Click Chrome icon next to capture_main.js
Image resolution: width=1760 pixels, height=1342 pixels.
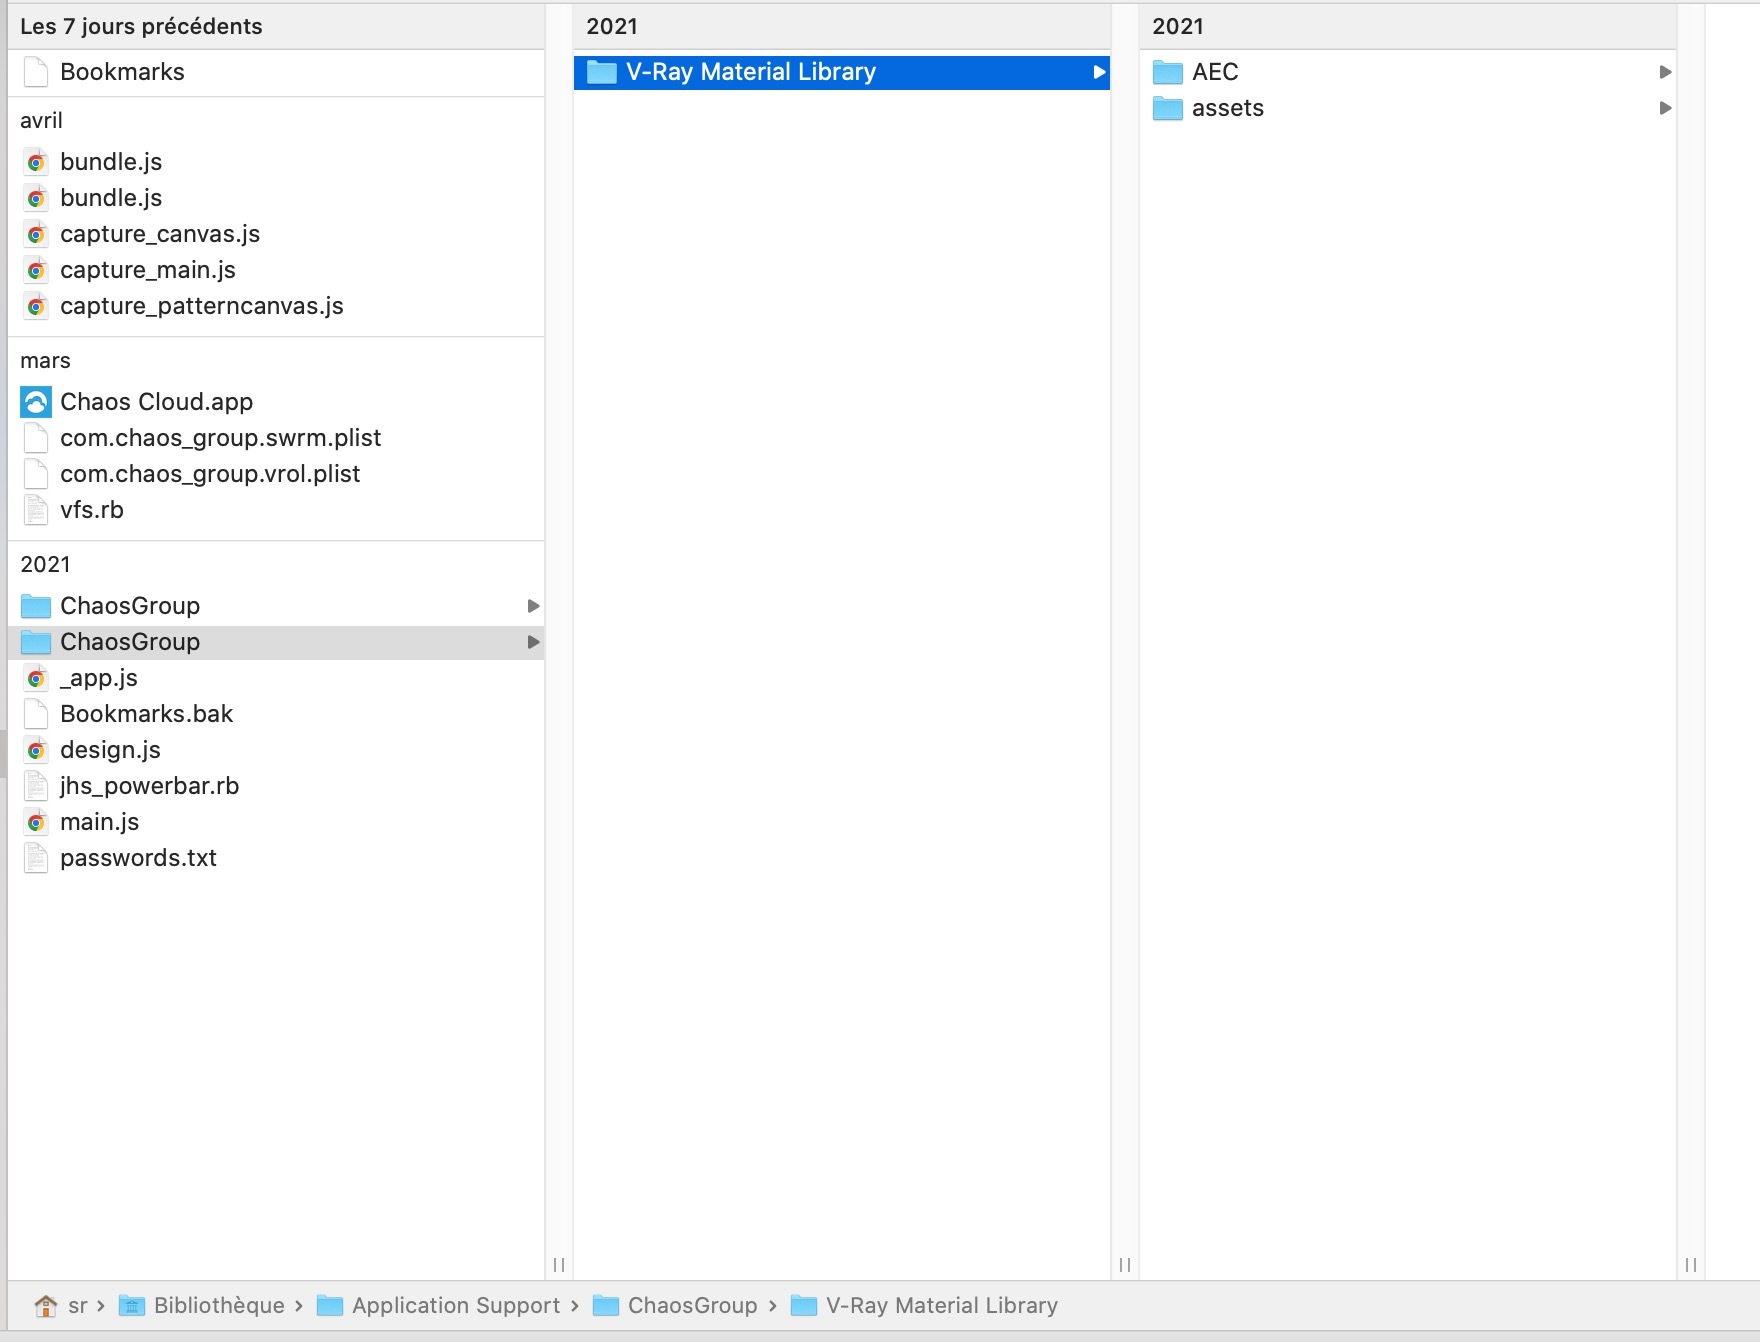[36, 270]
